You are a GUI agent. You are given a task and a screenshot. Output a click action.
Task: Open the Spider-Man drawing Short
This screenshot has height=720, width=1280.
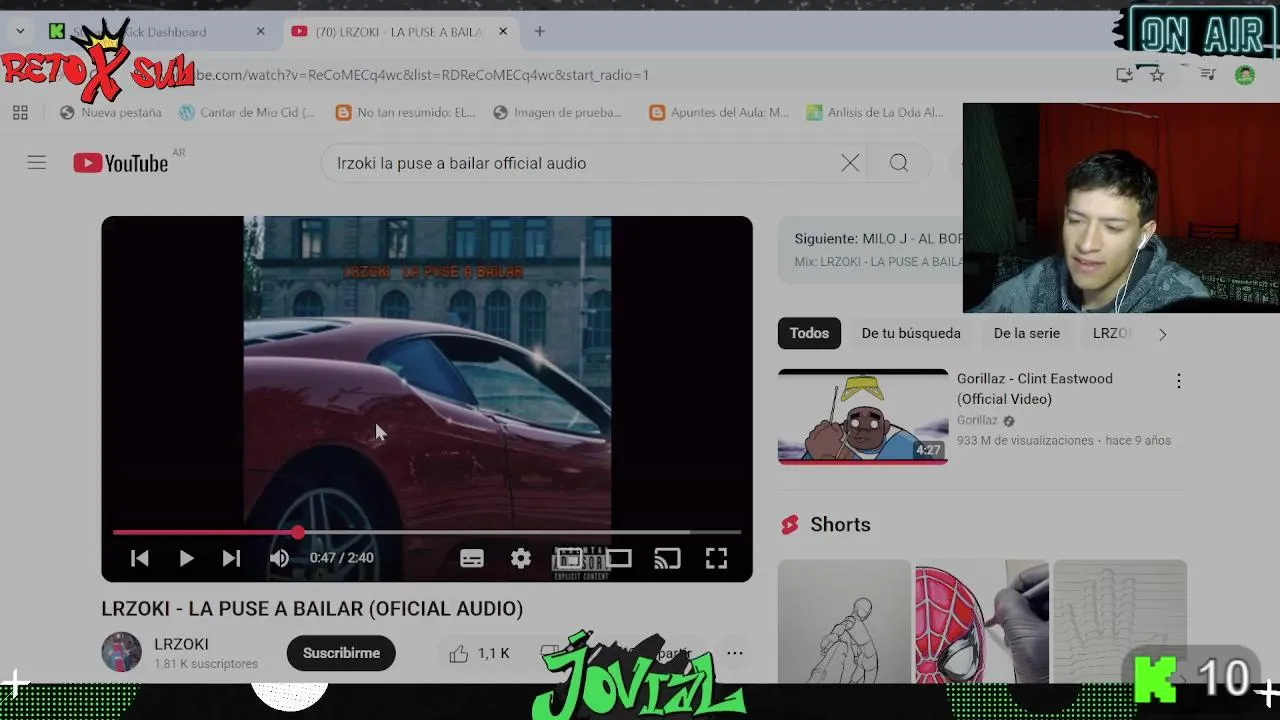(982, 621)
